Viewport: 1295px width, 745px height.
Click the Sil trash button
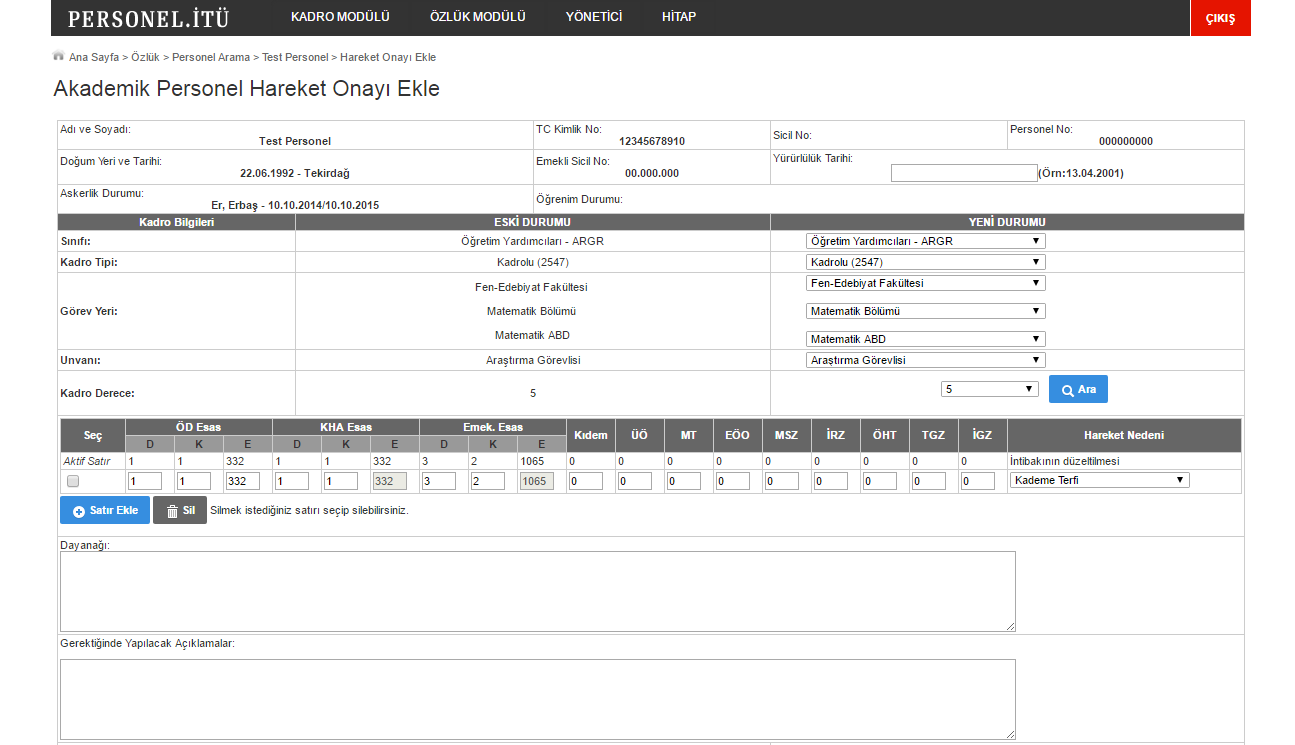click(180, 510)
